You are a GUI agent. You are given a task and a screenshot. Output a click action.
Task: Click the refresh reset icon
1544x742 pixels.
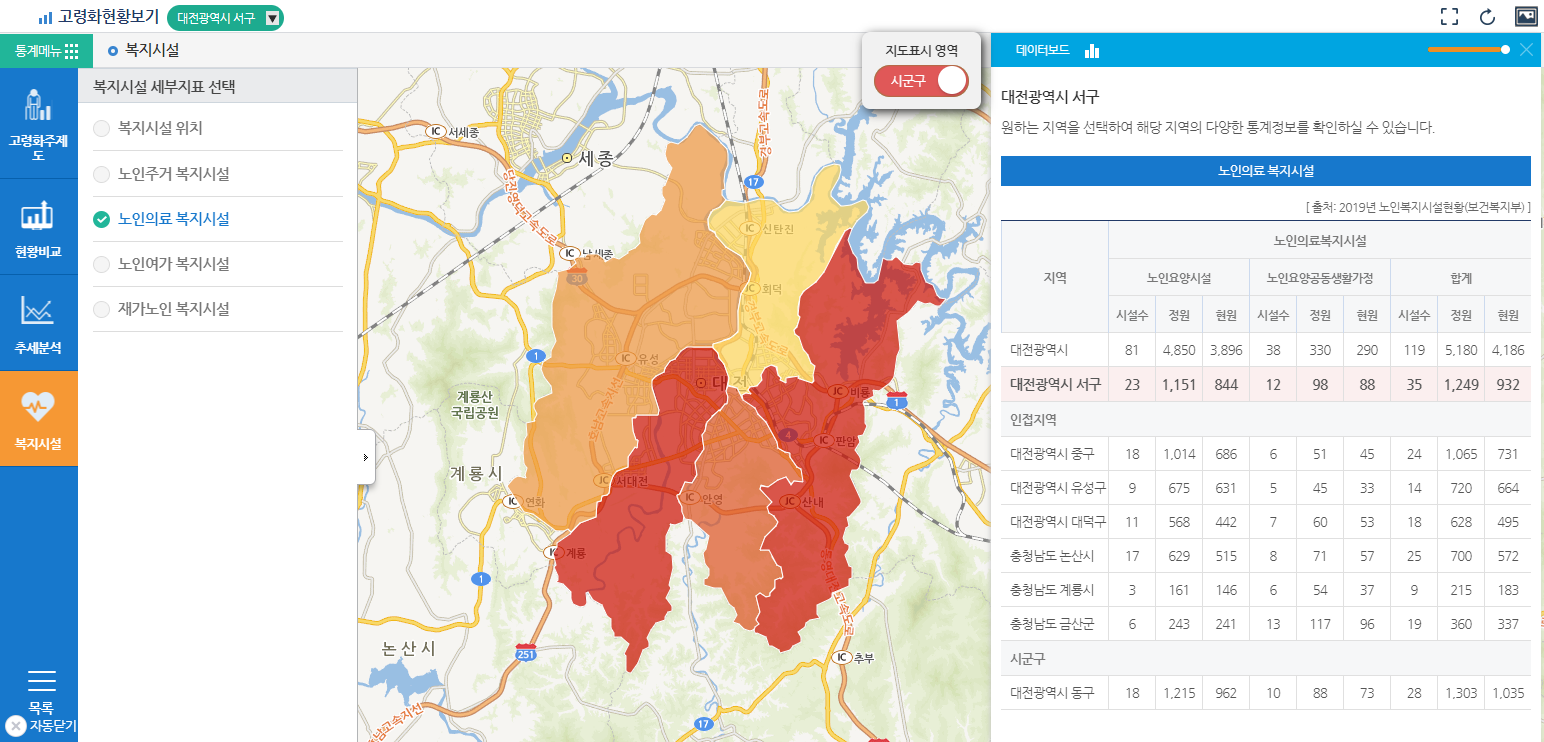point(1487,16)
